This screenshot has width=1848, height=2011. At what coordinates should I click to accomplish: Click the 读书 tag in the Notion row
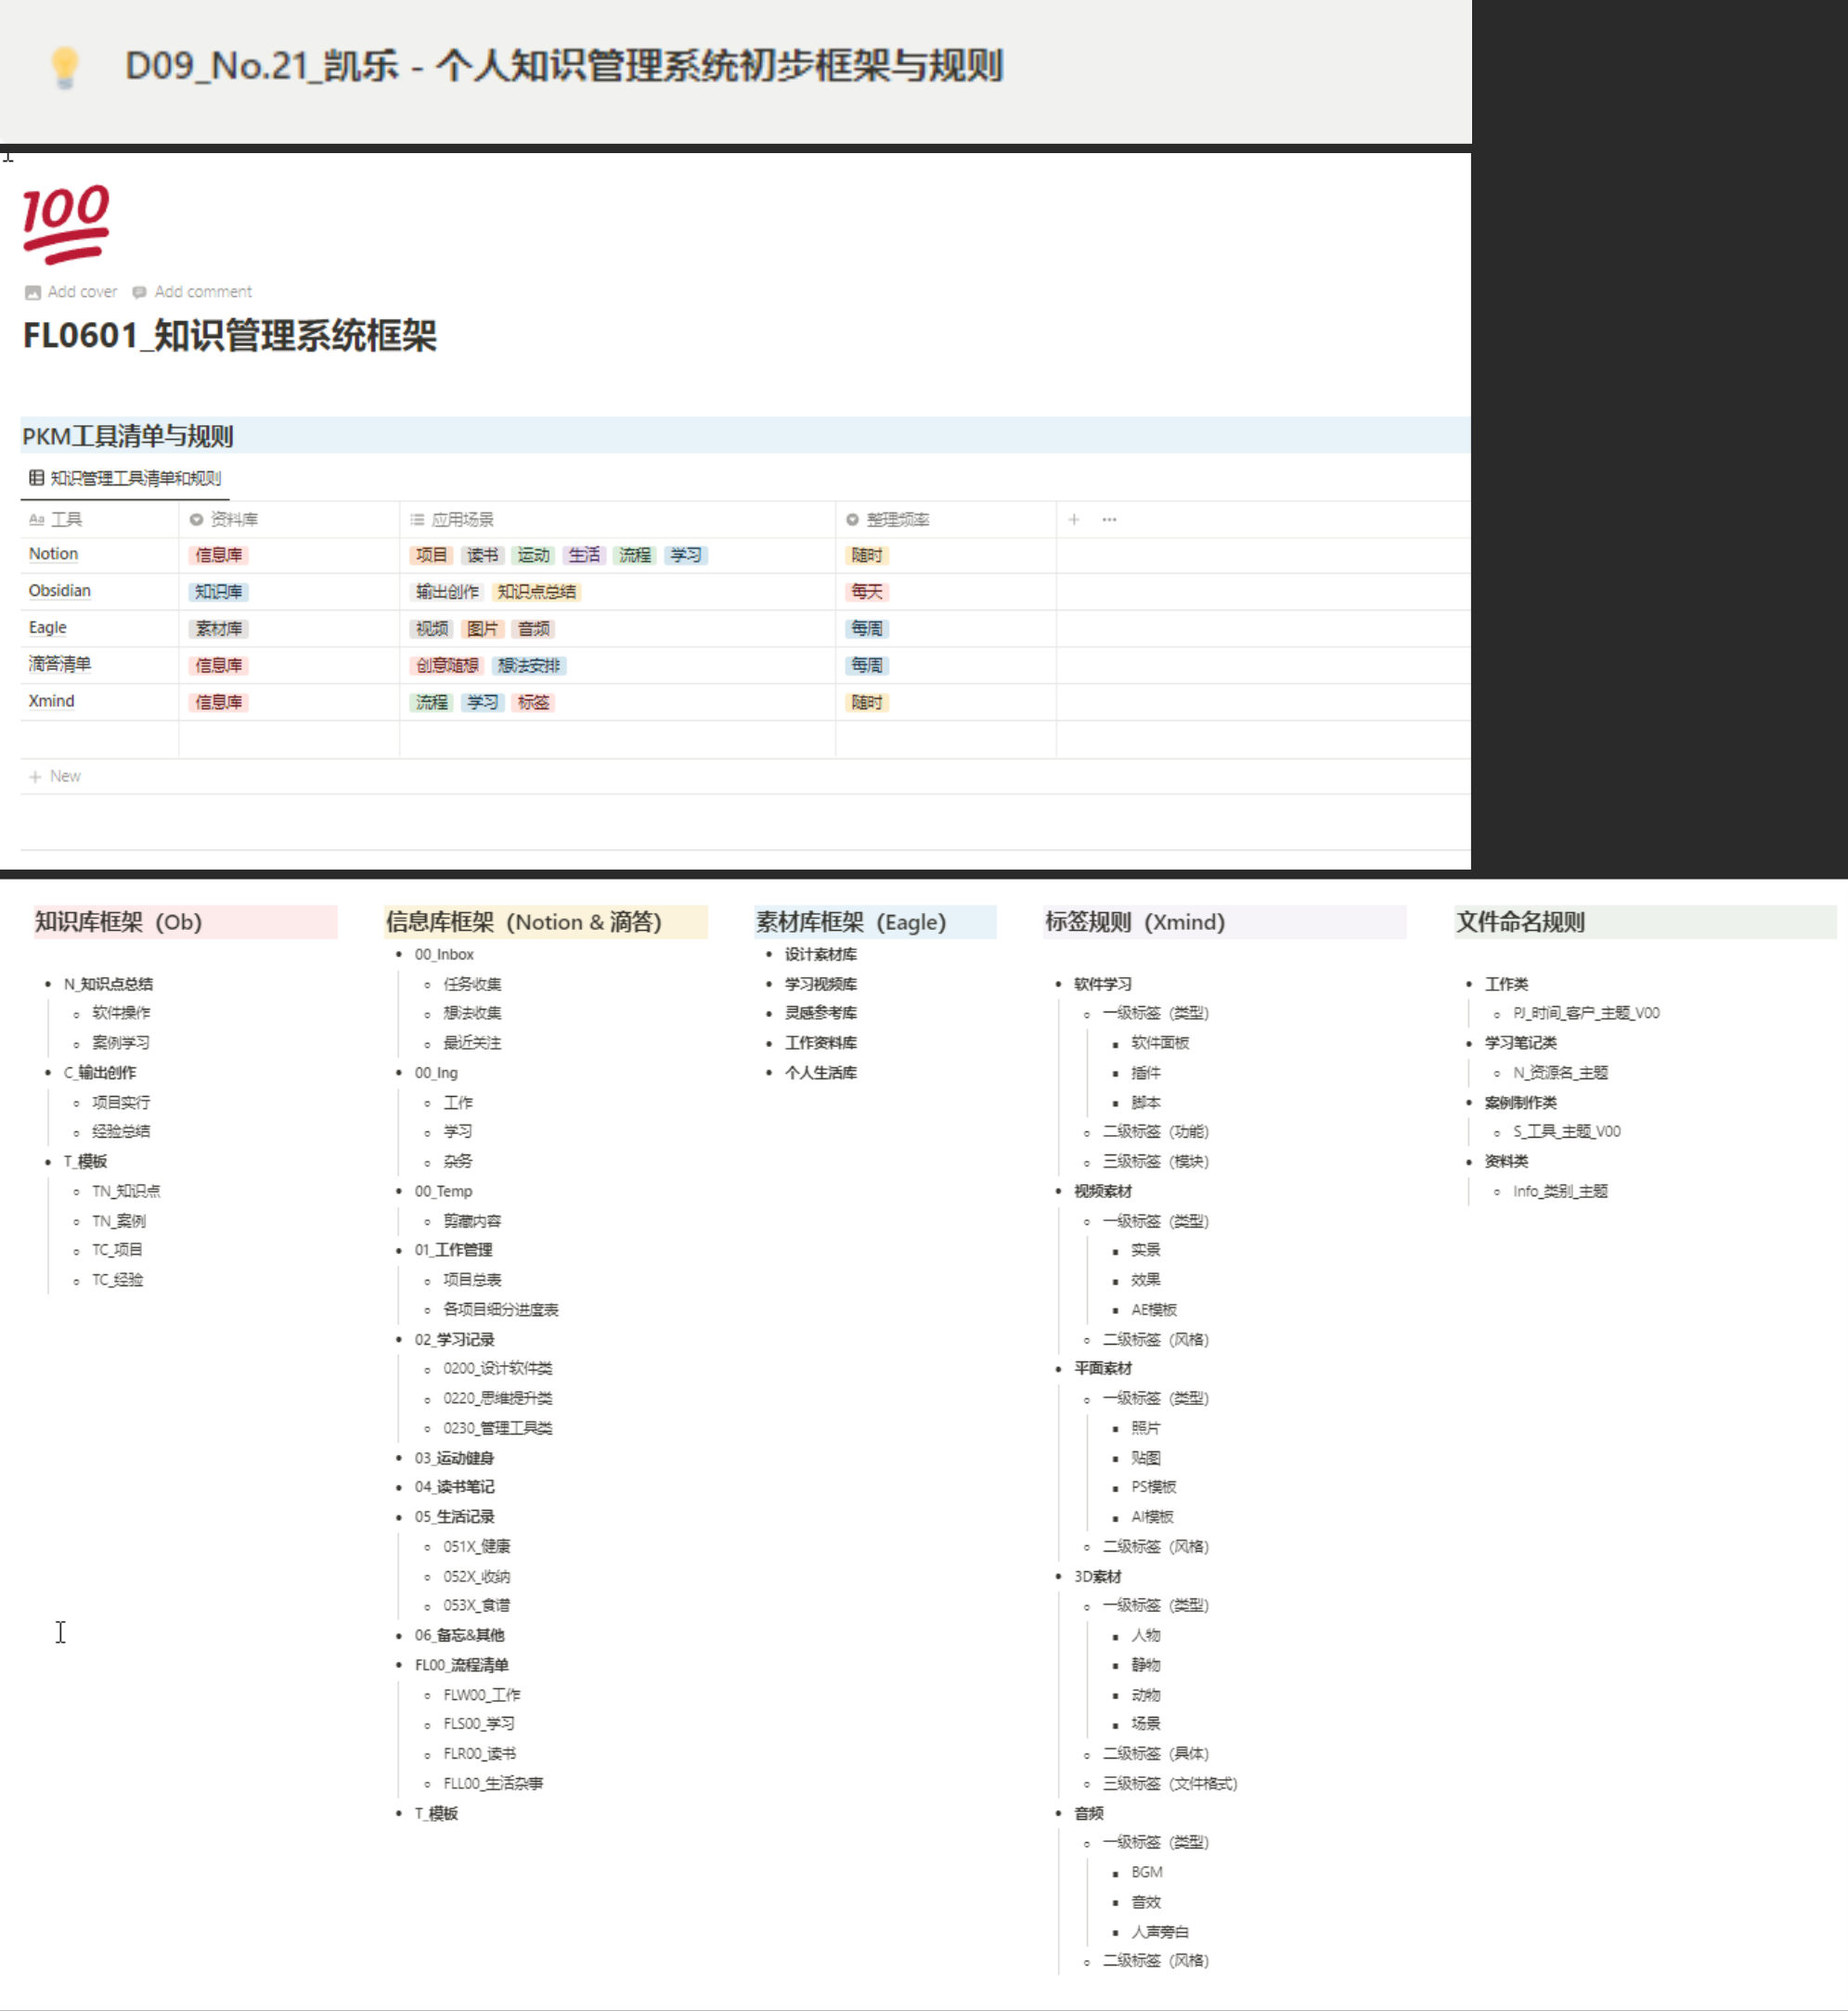(x=483, y=555)
